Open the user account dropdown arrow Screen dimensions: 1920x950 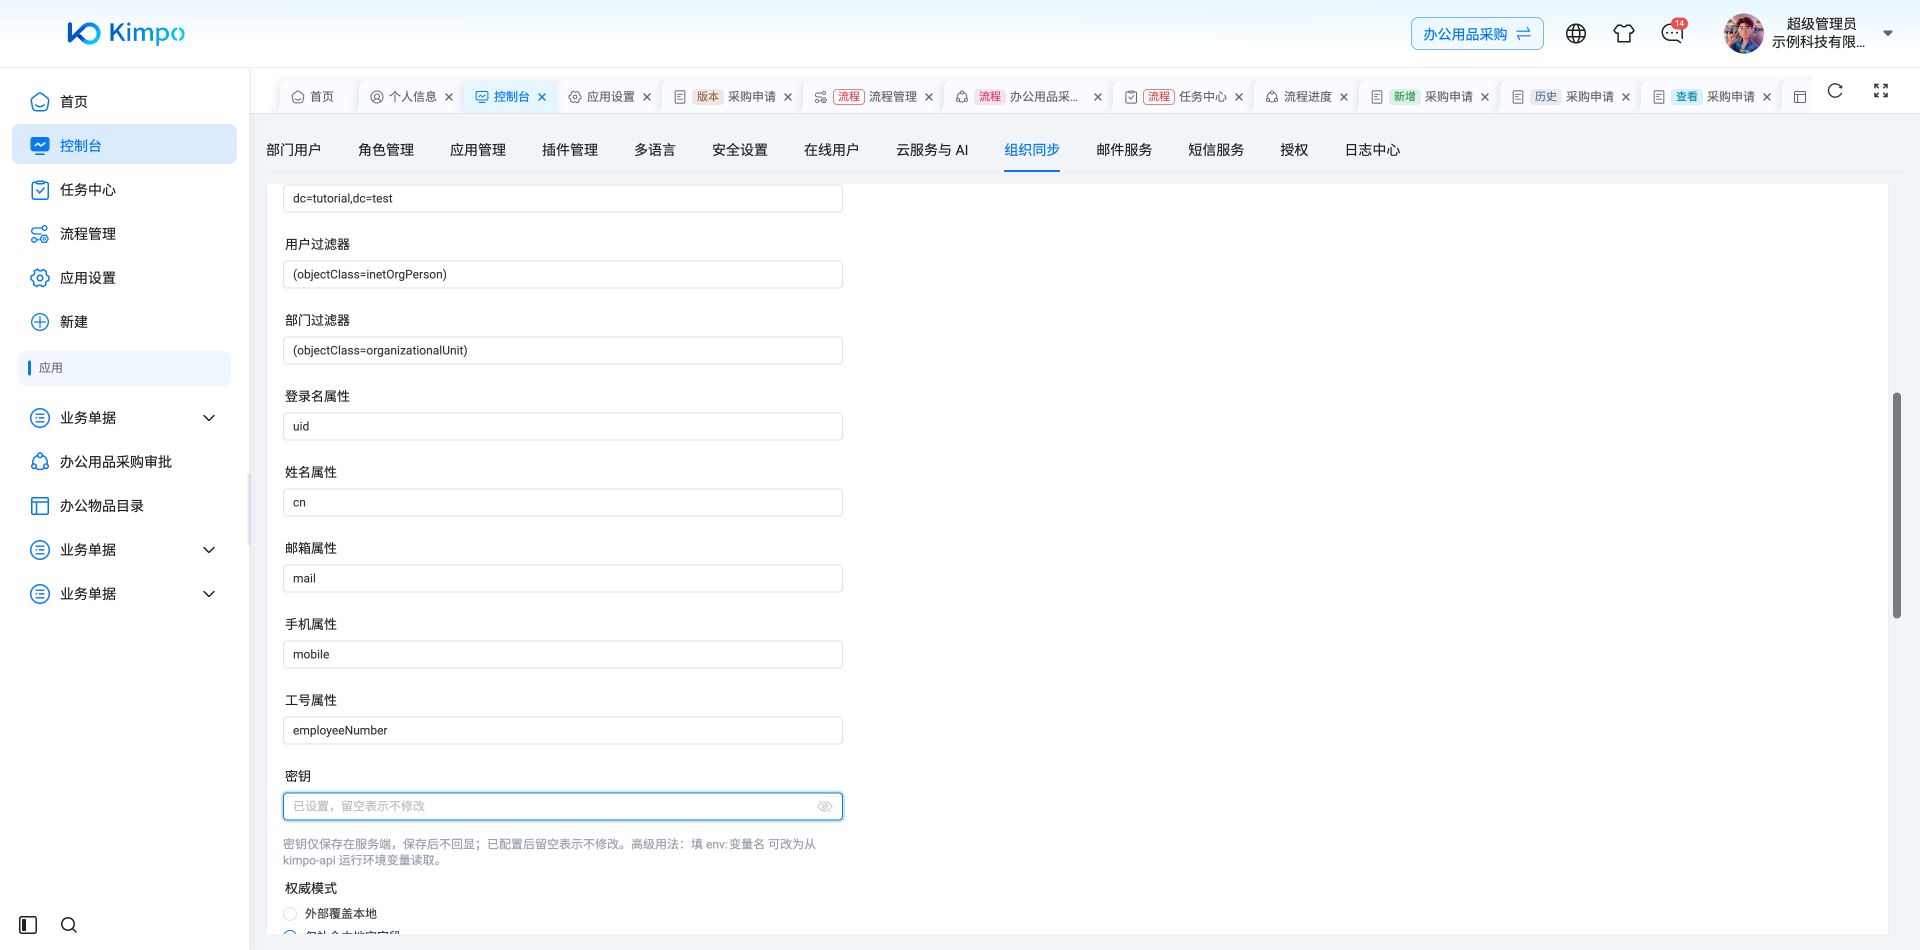click(x=1888, y=33)
